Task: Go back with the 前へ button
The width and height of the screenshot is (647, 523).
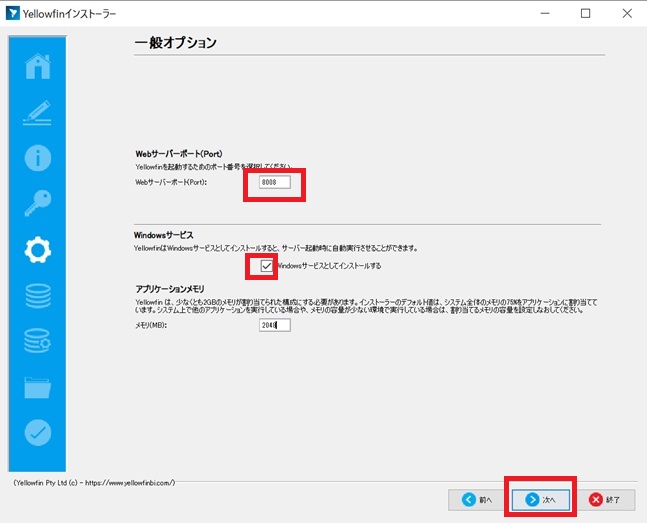Action: pos(477,500)
